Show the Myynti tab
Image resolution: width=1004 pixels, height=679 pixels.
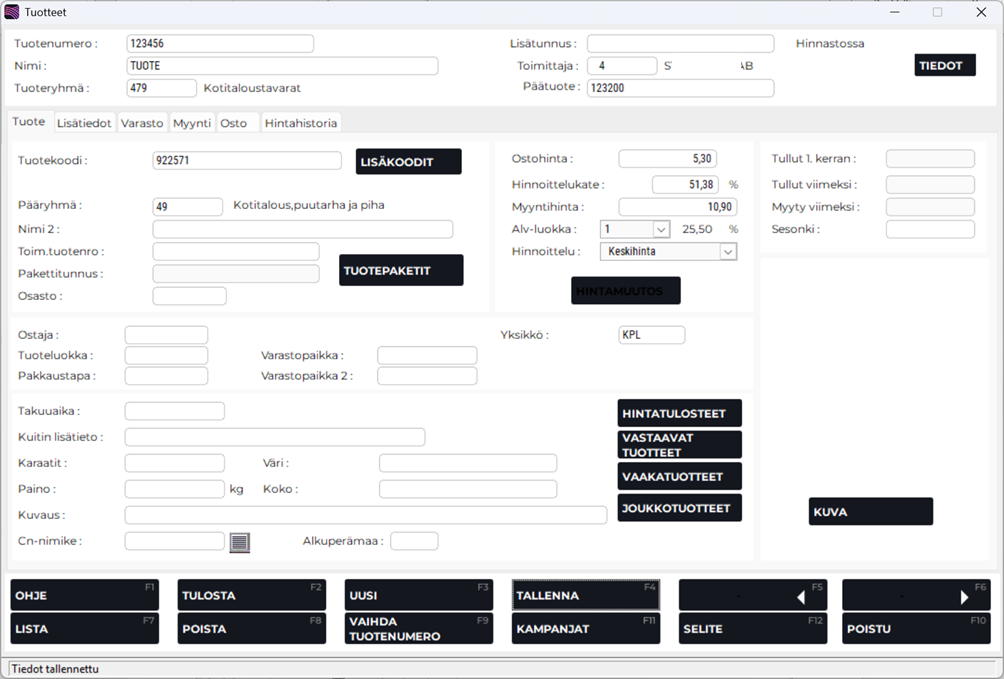pyautogui.click(x=192, y=123)
